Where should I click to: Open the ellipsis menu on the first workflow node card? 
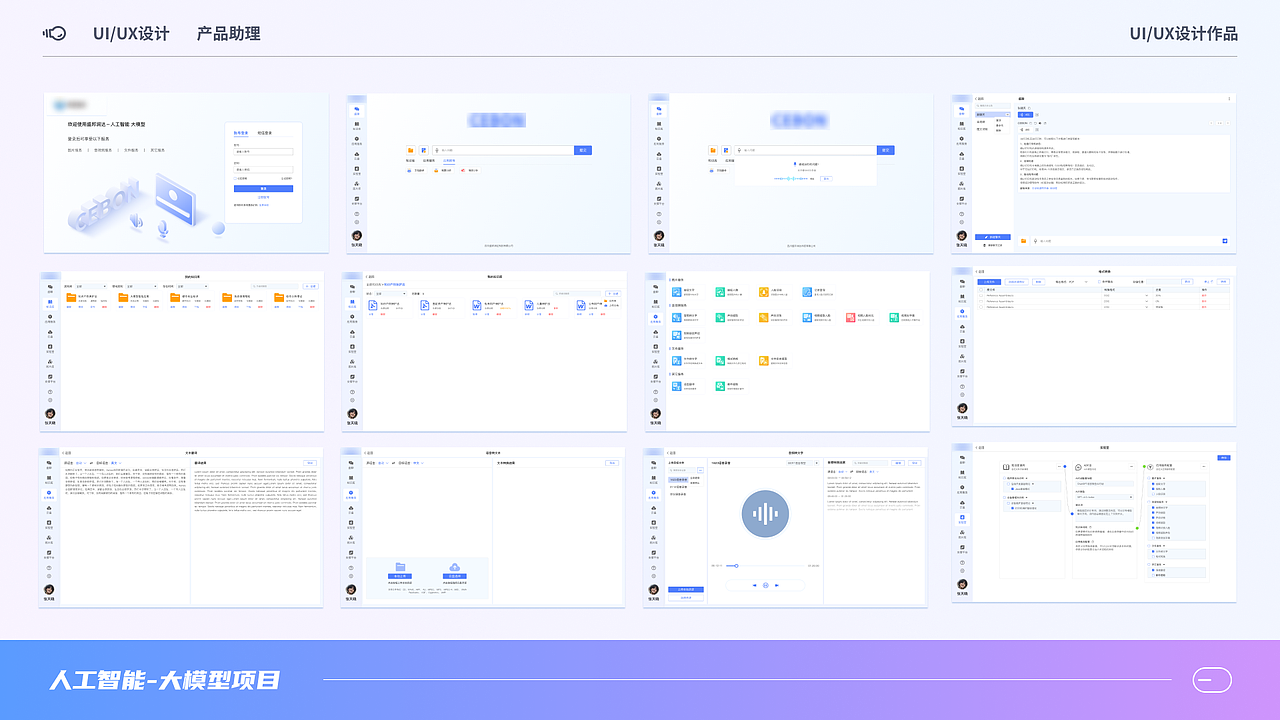tap(1058, 467)
